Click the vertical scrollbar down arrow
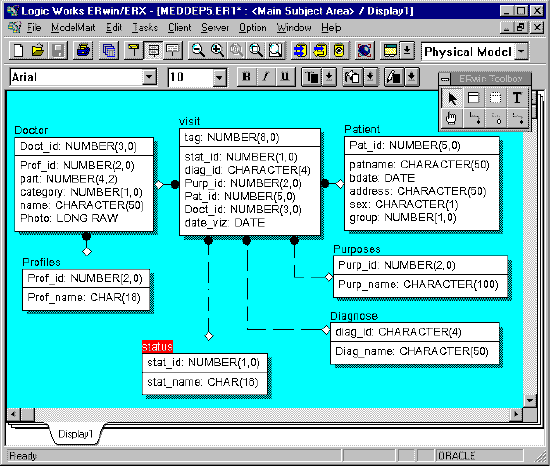The width and height of the screenshot is (550, 467). pyautogui.click(x=530, y=400)
